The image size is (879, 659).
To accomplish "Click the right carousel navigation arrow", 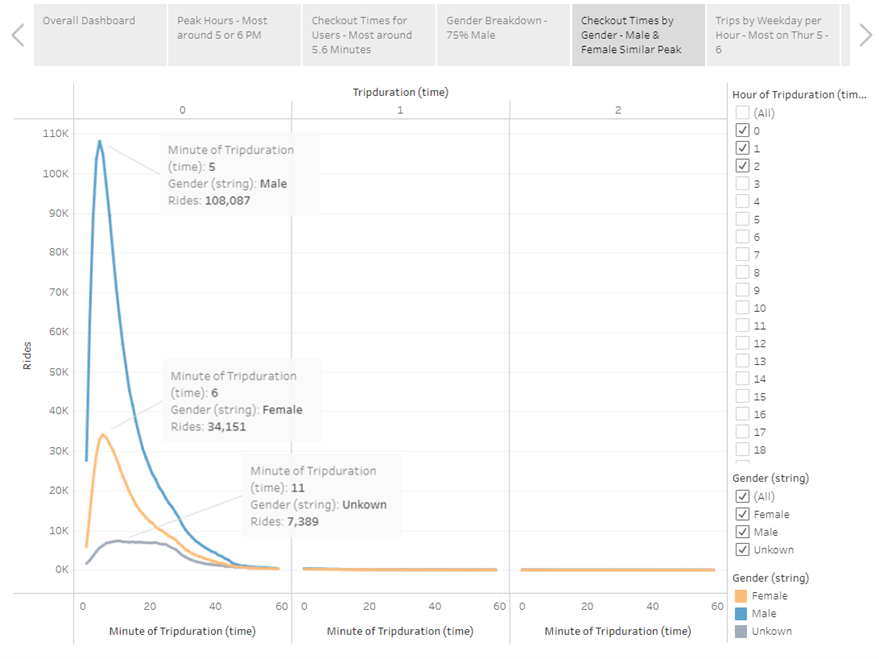I will (864, 35).
